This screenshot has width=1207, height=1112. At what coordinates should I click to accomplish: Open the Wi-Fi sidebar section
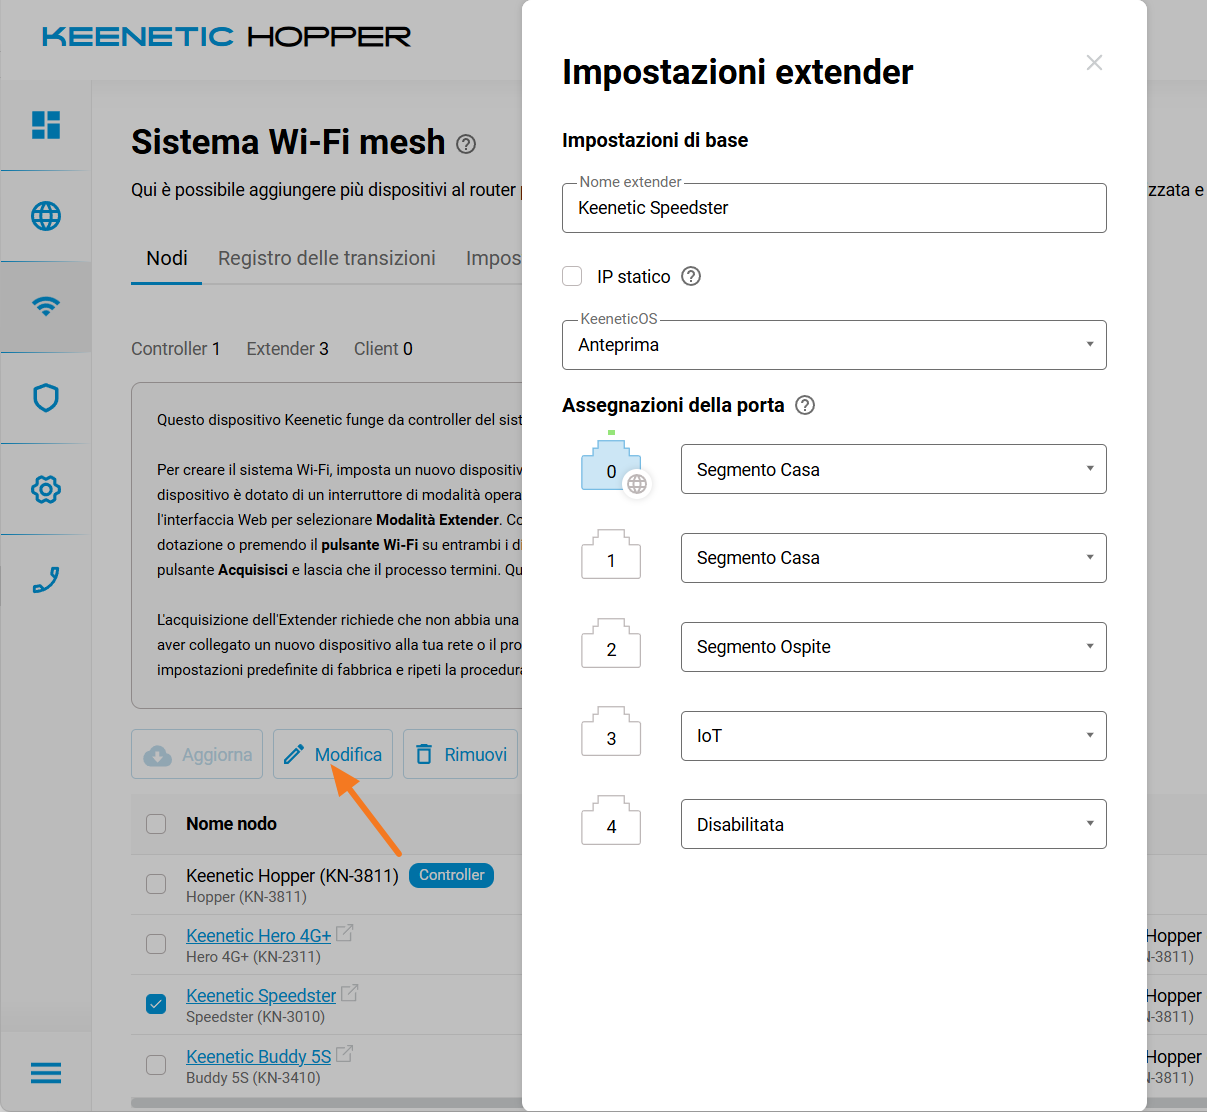coord(46,306)
